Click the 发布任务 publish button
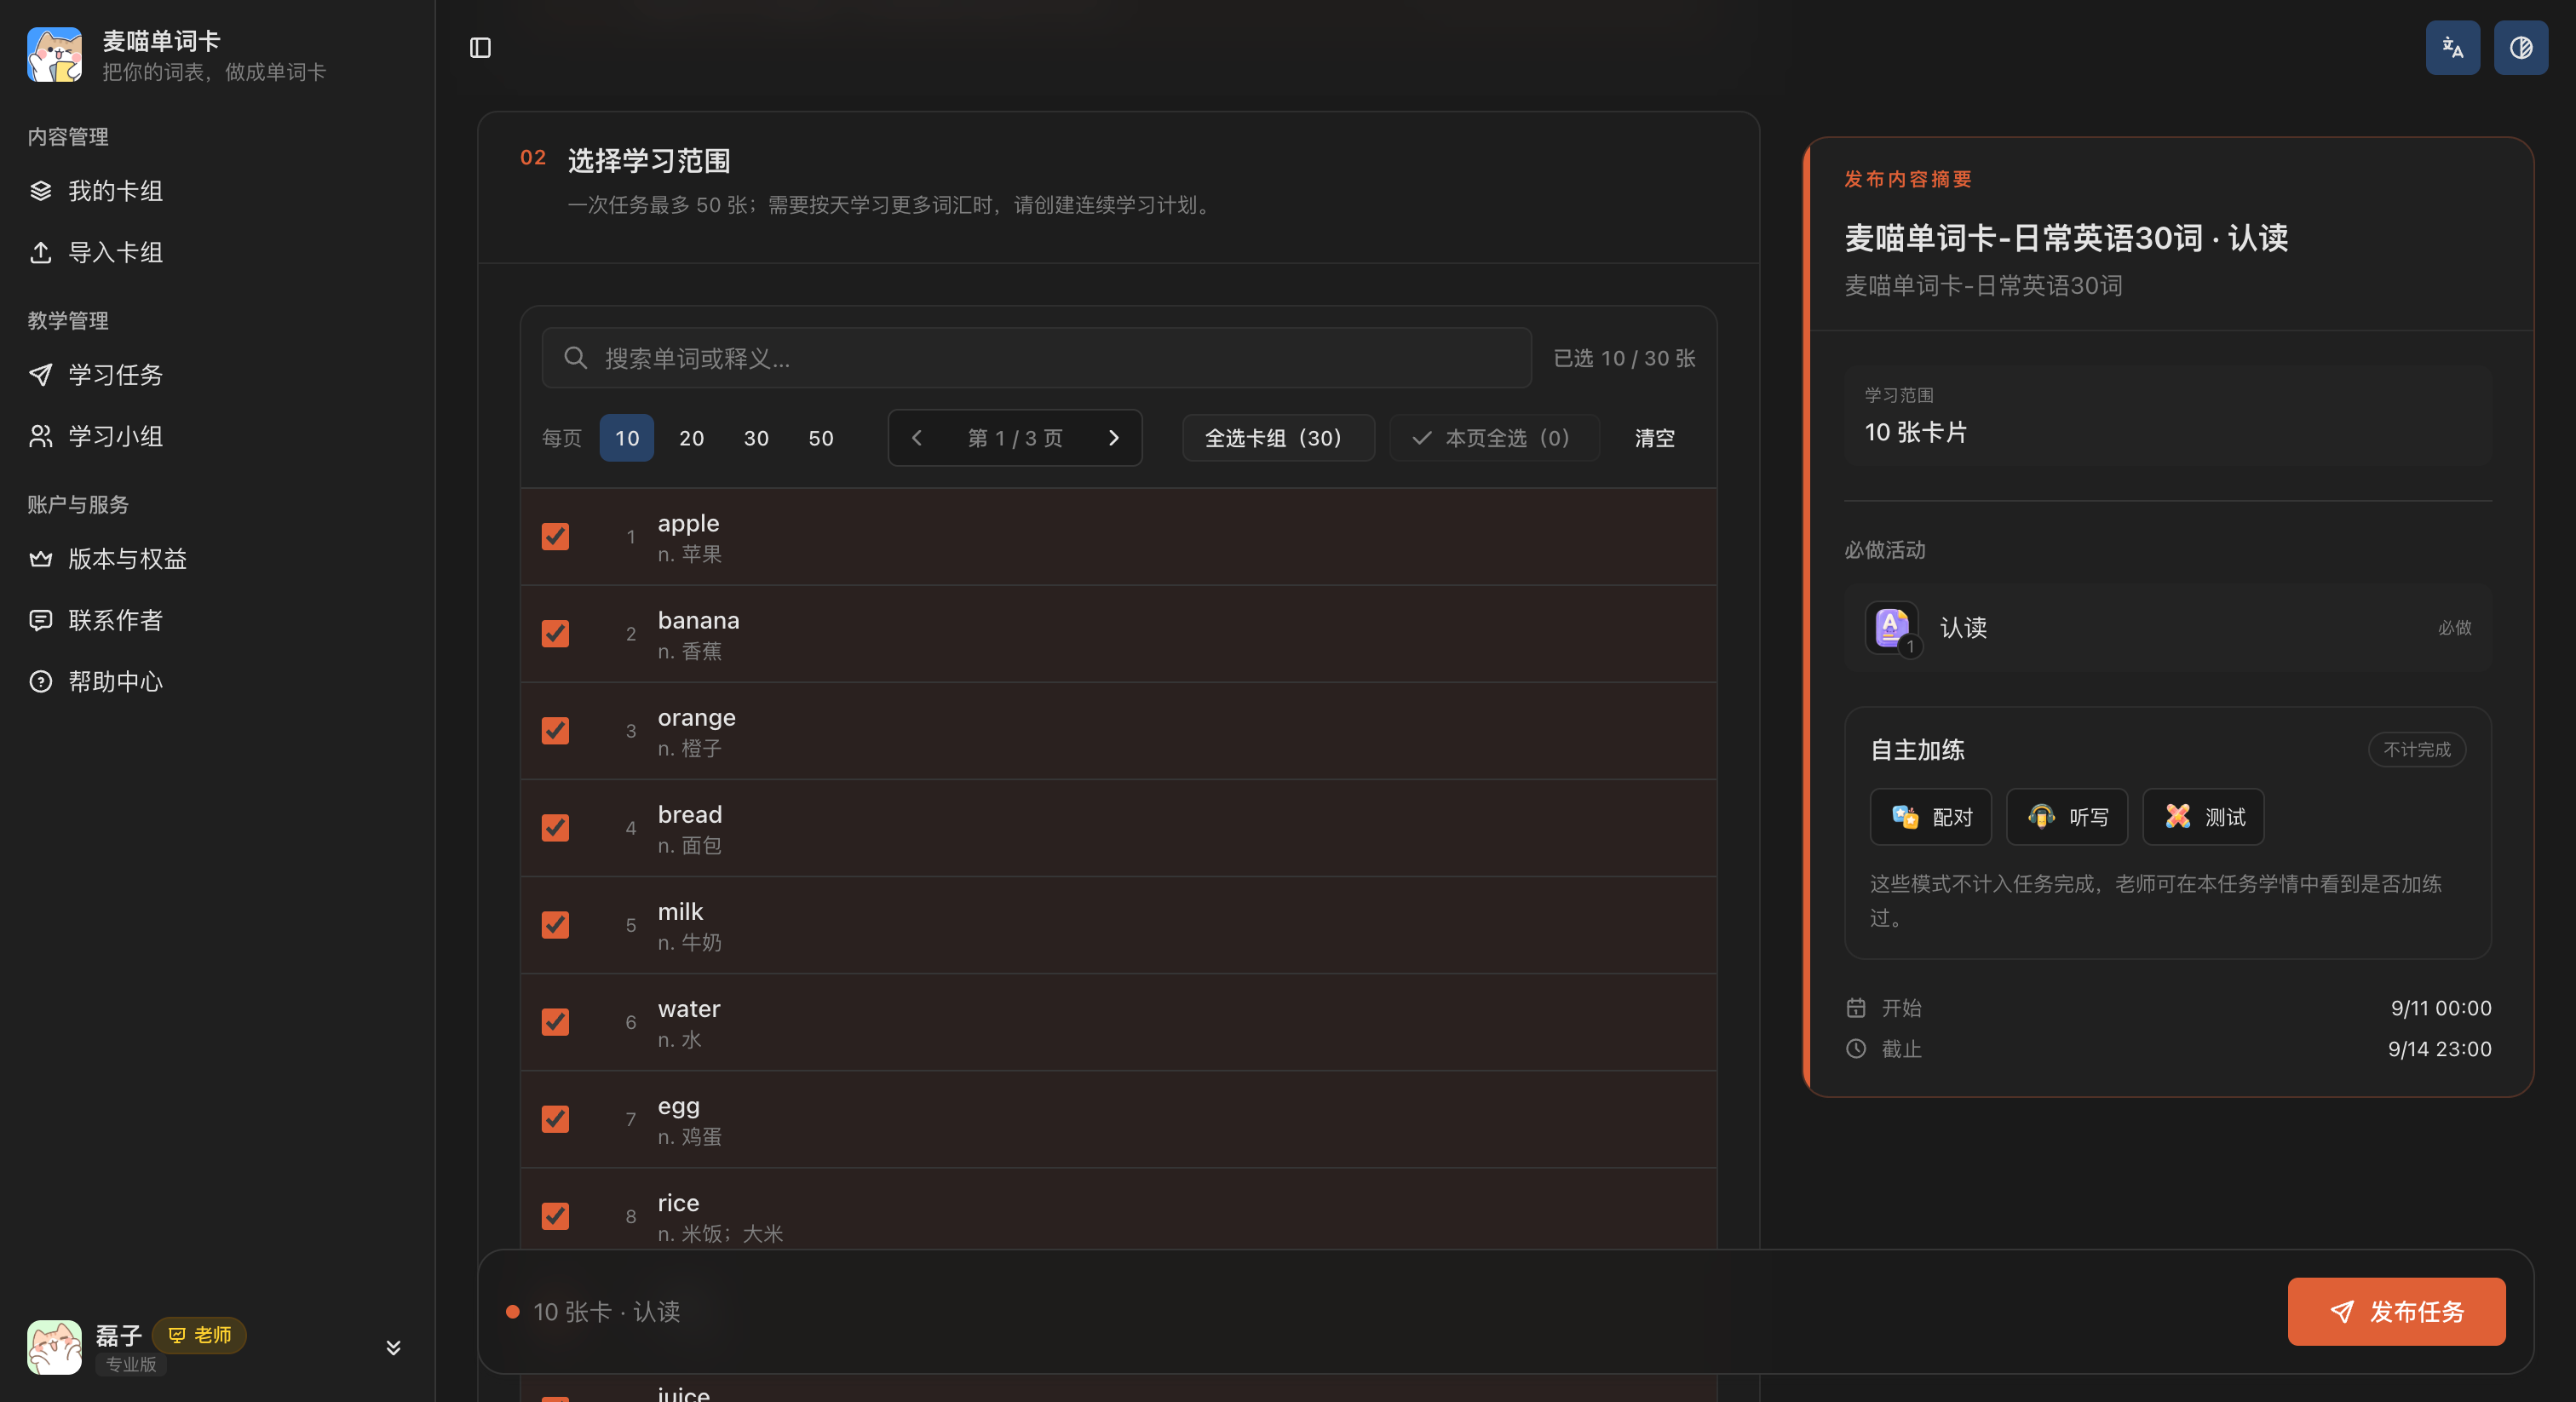The image size is (2576, 1402). pos(2396,1312)
